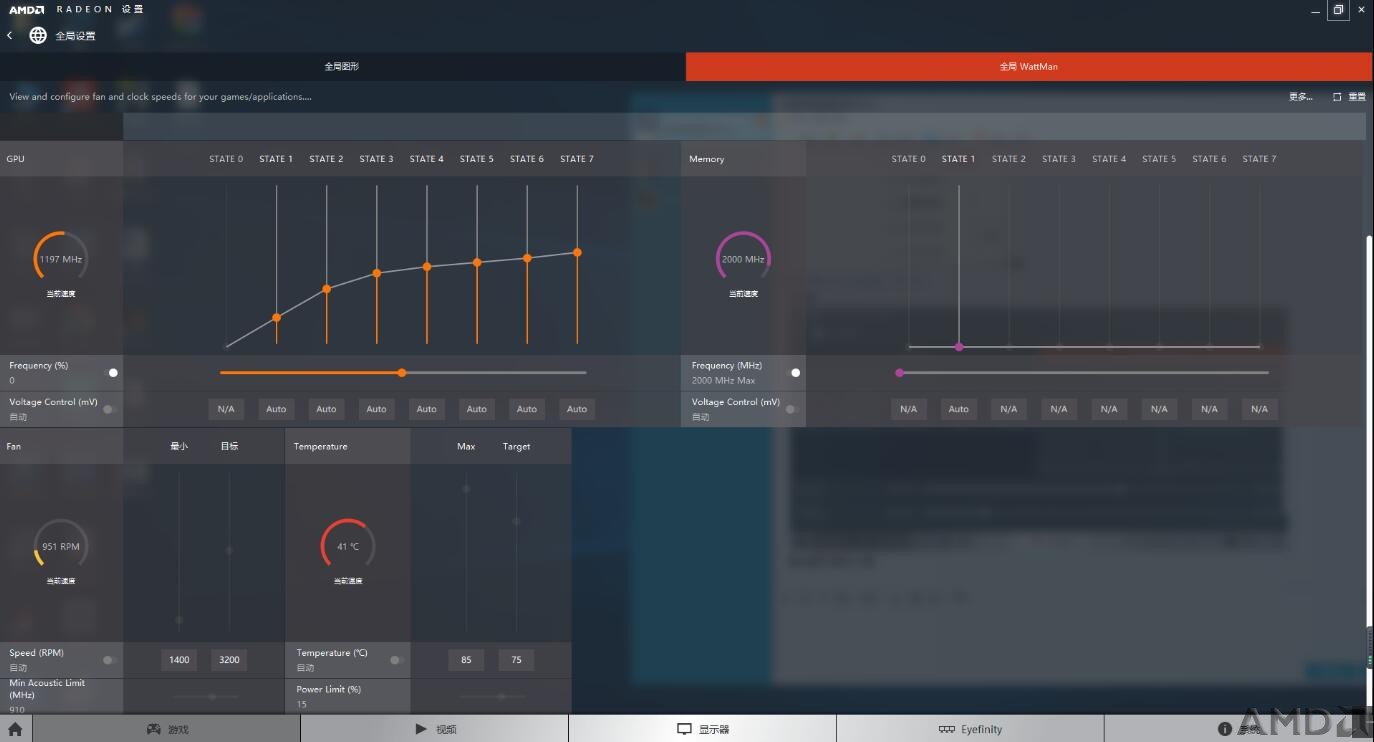The width and height of the screenshot is (1374, 742).
Task: Click the GPU State 3 Auto voltage box
Action: pos(376,409)
